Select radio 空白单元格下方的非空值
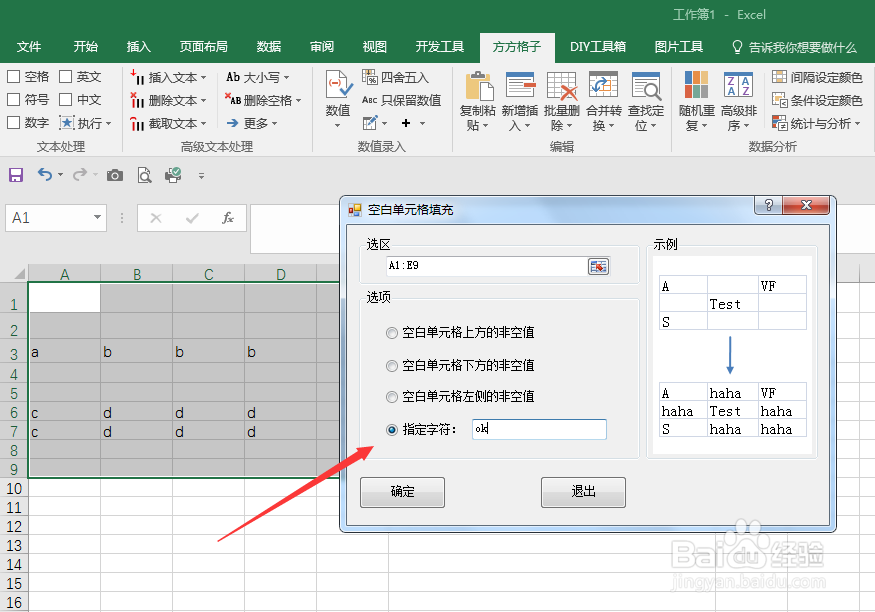875x612 pixels. 392,366
